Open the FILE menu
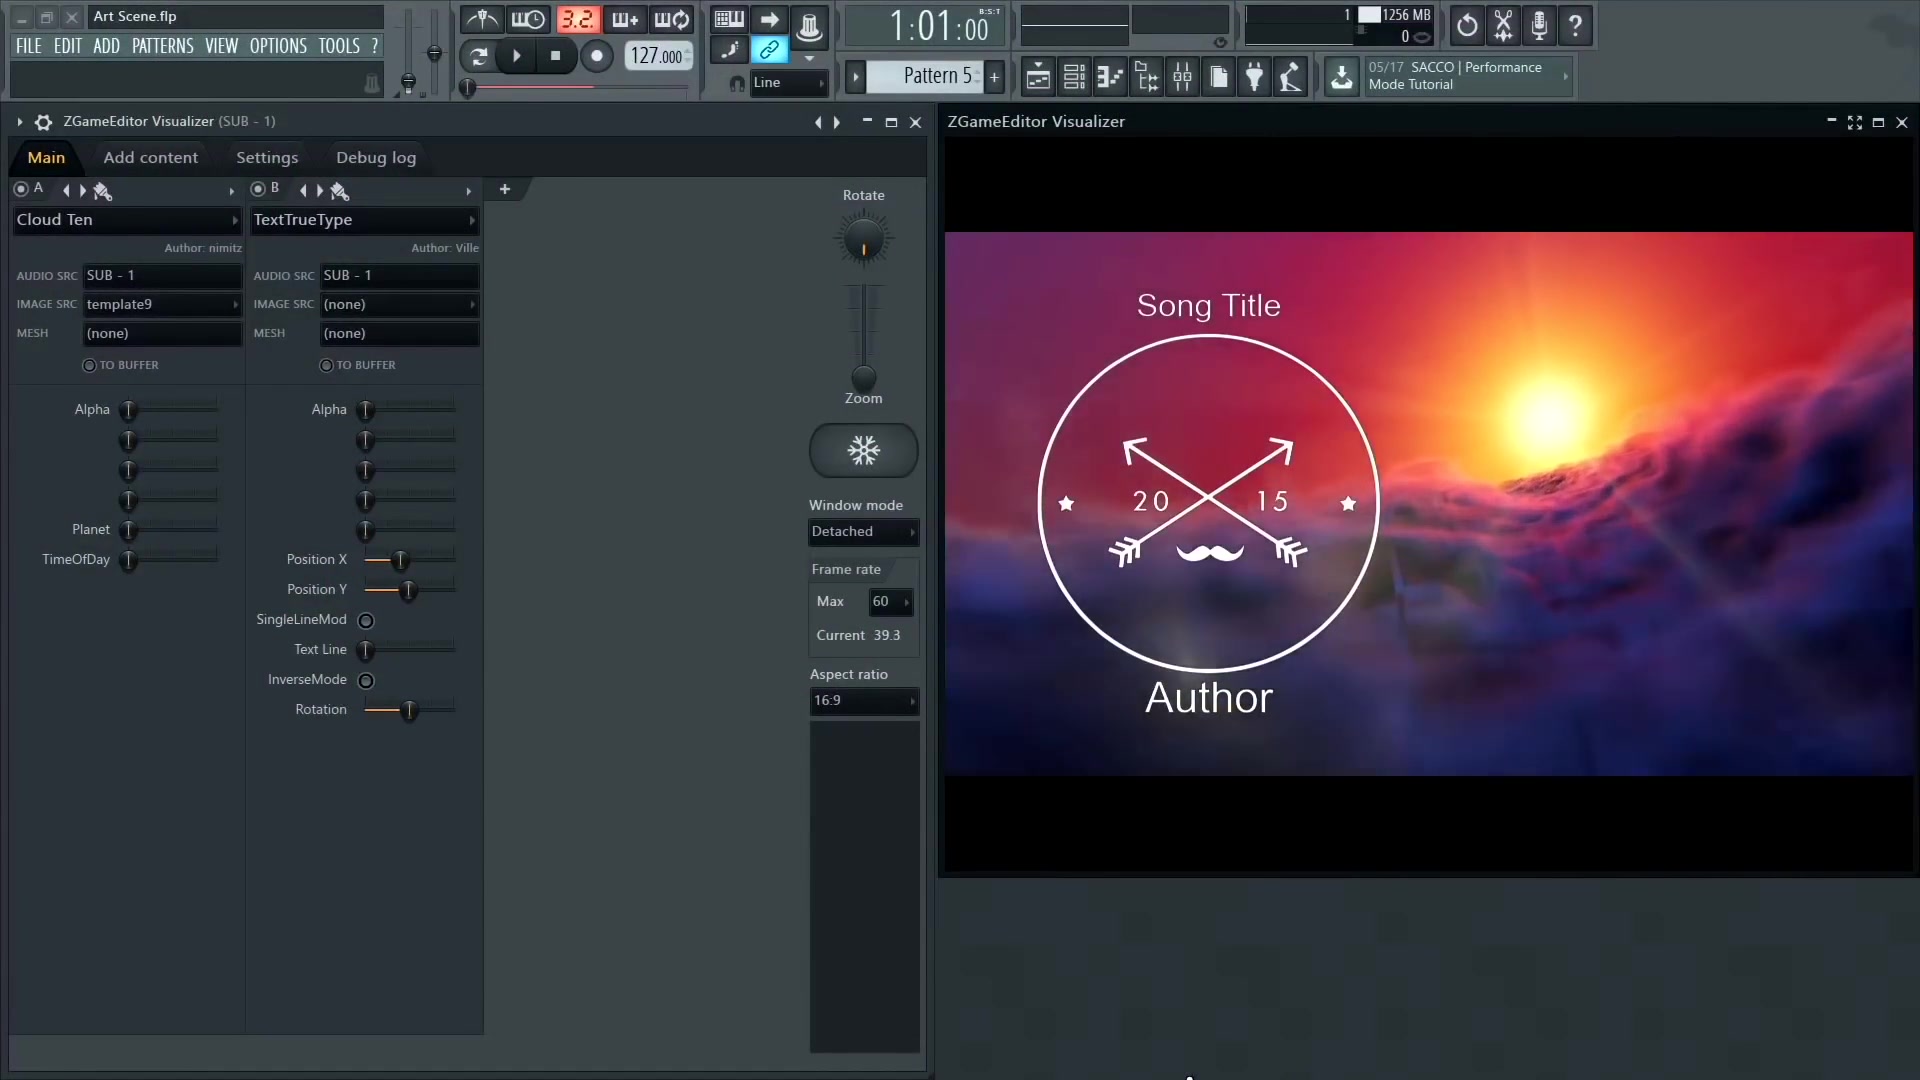Viewport: 1920px width, 1080px height. [x=29, y=46]
